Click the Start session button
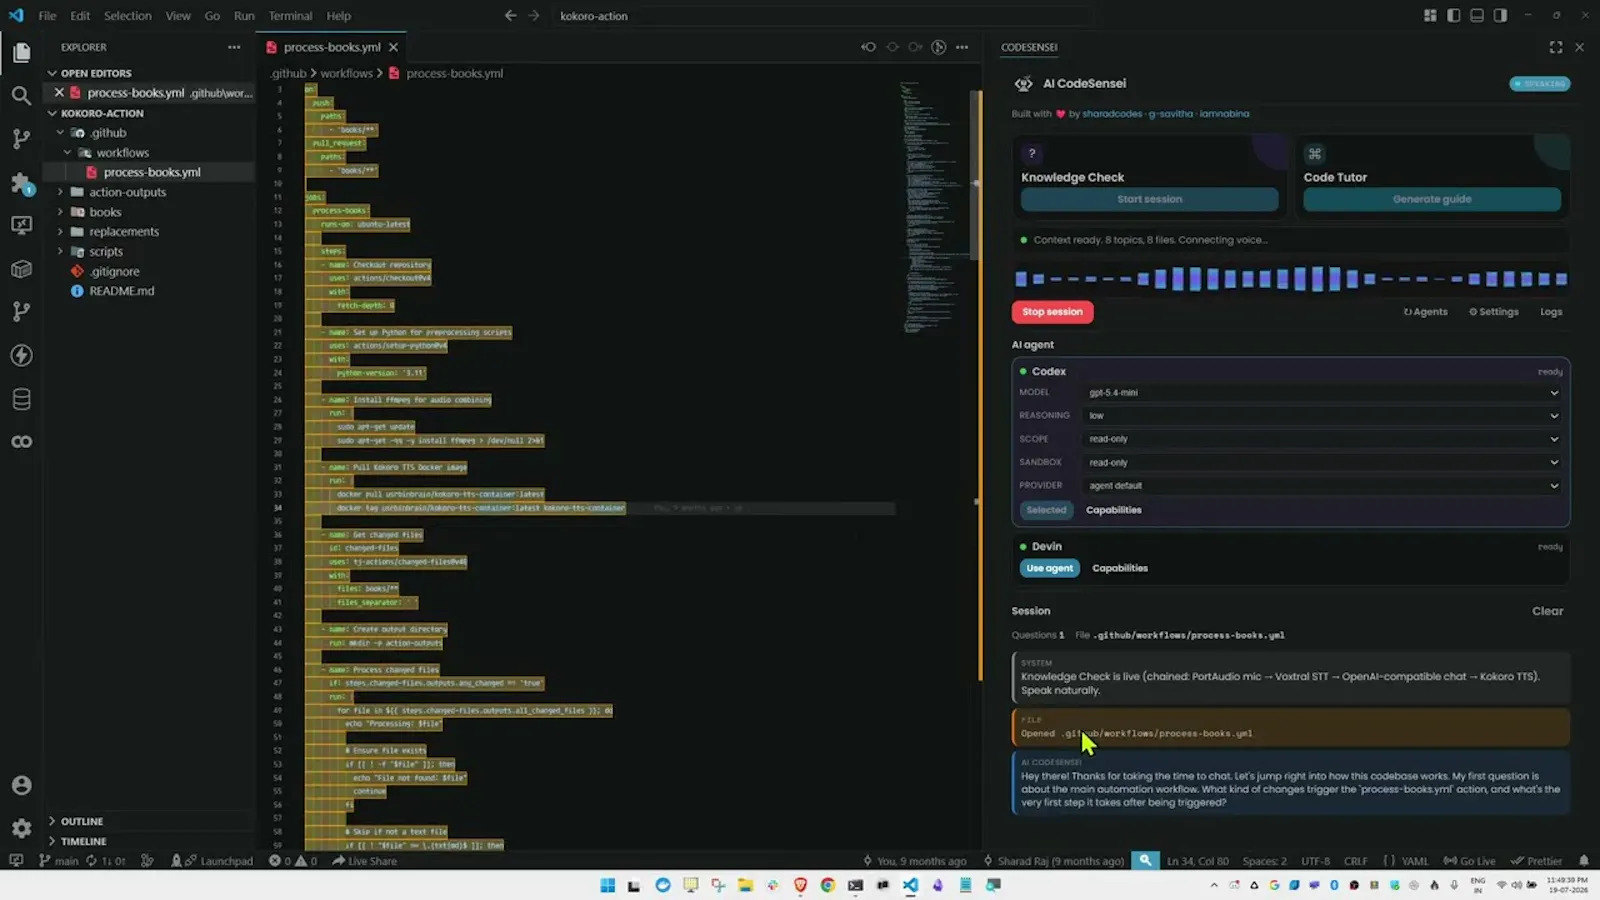 1149,199
